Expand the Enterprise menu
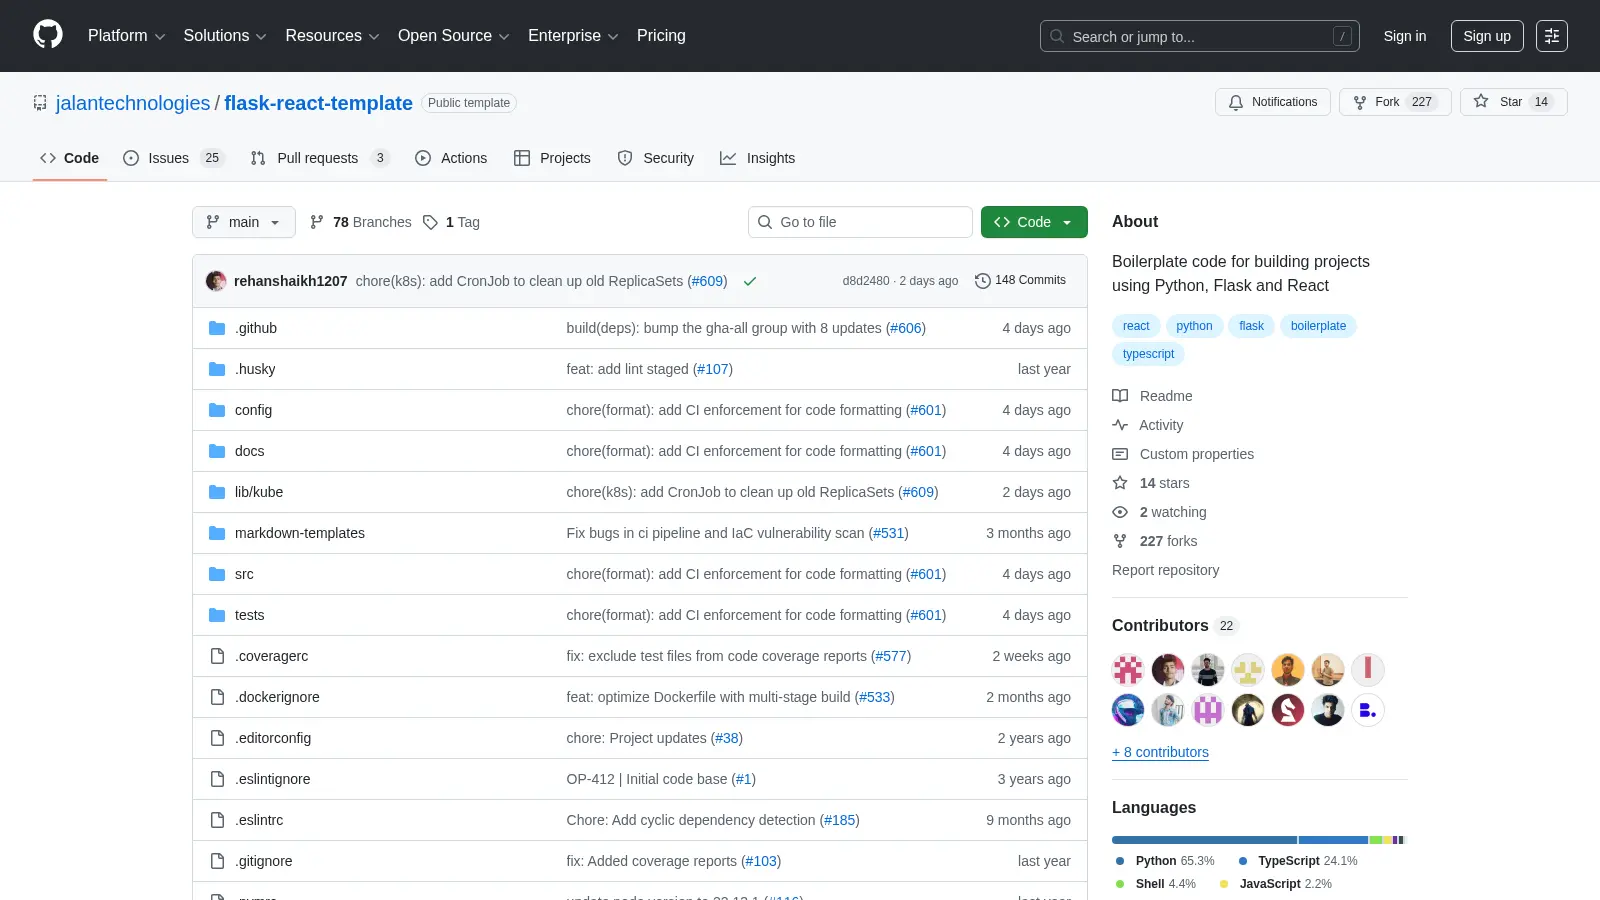 [573, 36]
